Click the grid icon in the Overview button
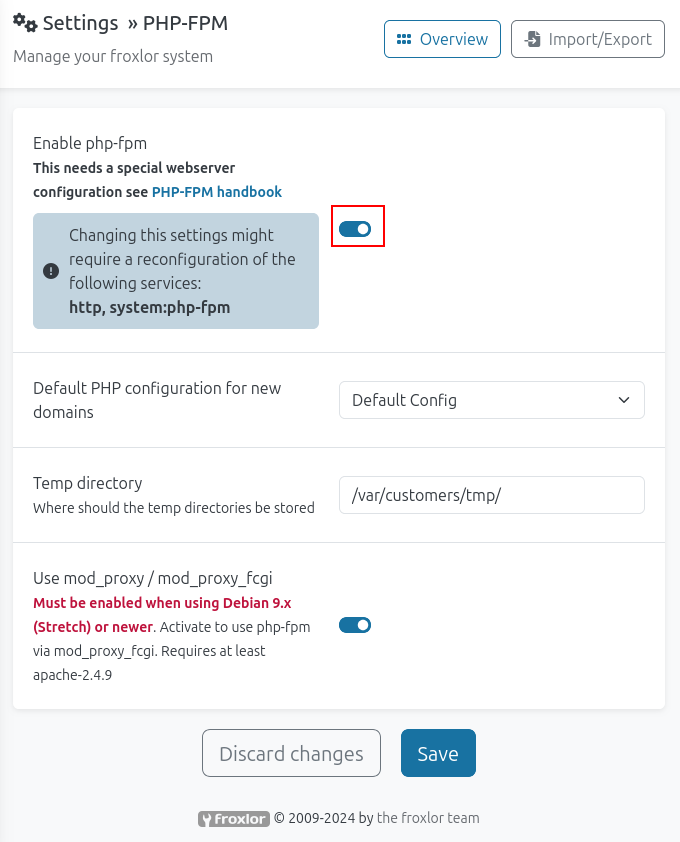This screenshot has height=842, width=680. click(x=404, y=40)
